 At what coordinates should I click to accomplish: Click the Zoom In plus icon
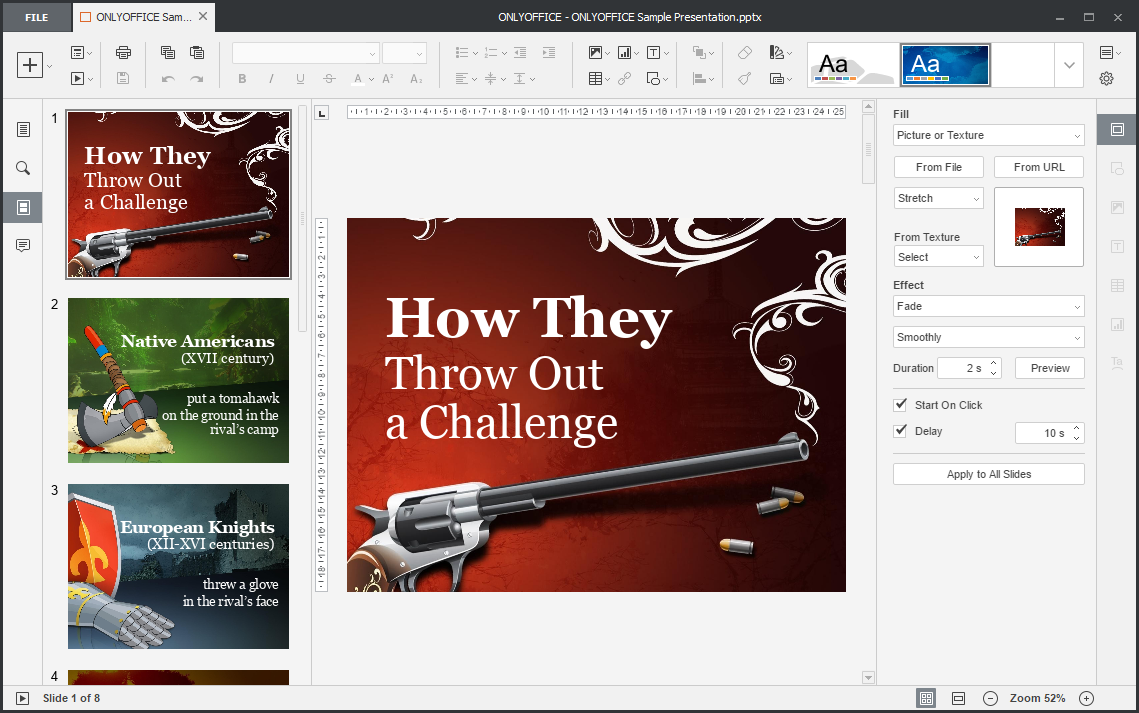point(1086,698)
